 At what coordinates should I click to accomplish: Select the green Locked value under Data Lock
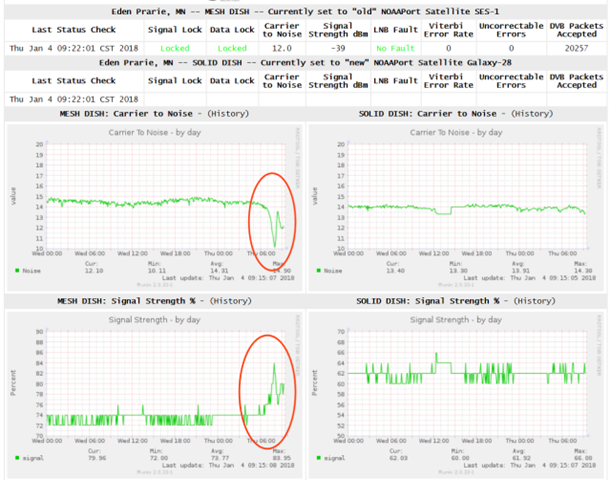click(x=232, y=48)
